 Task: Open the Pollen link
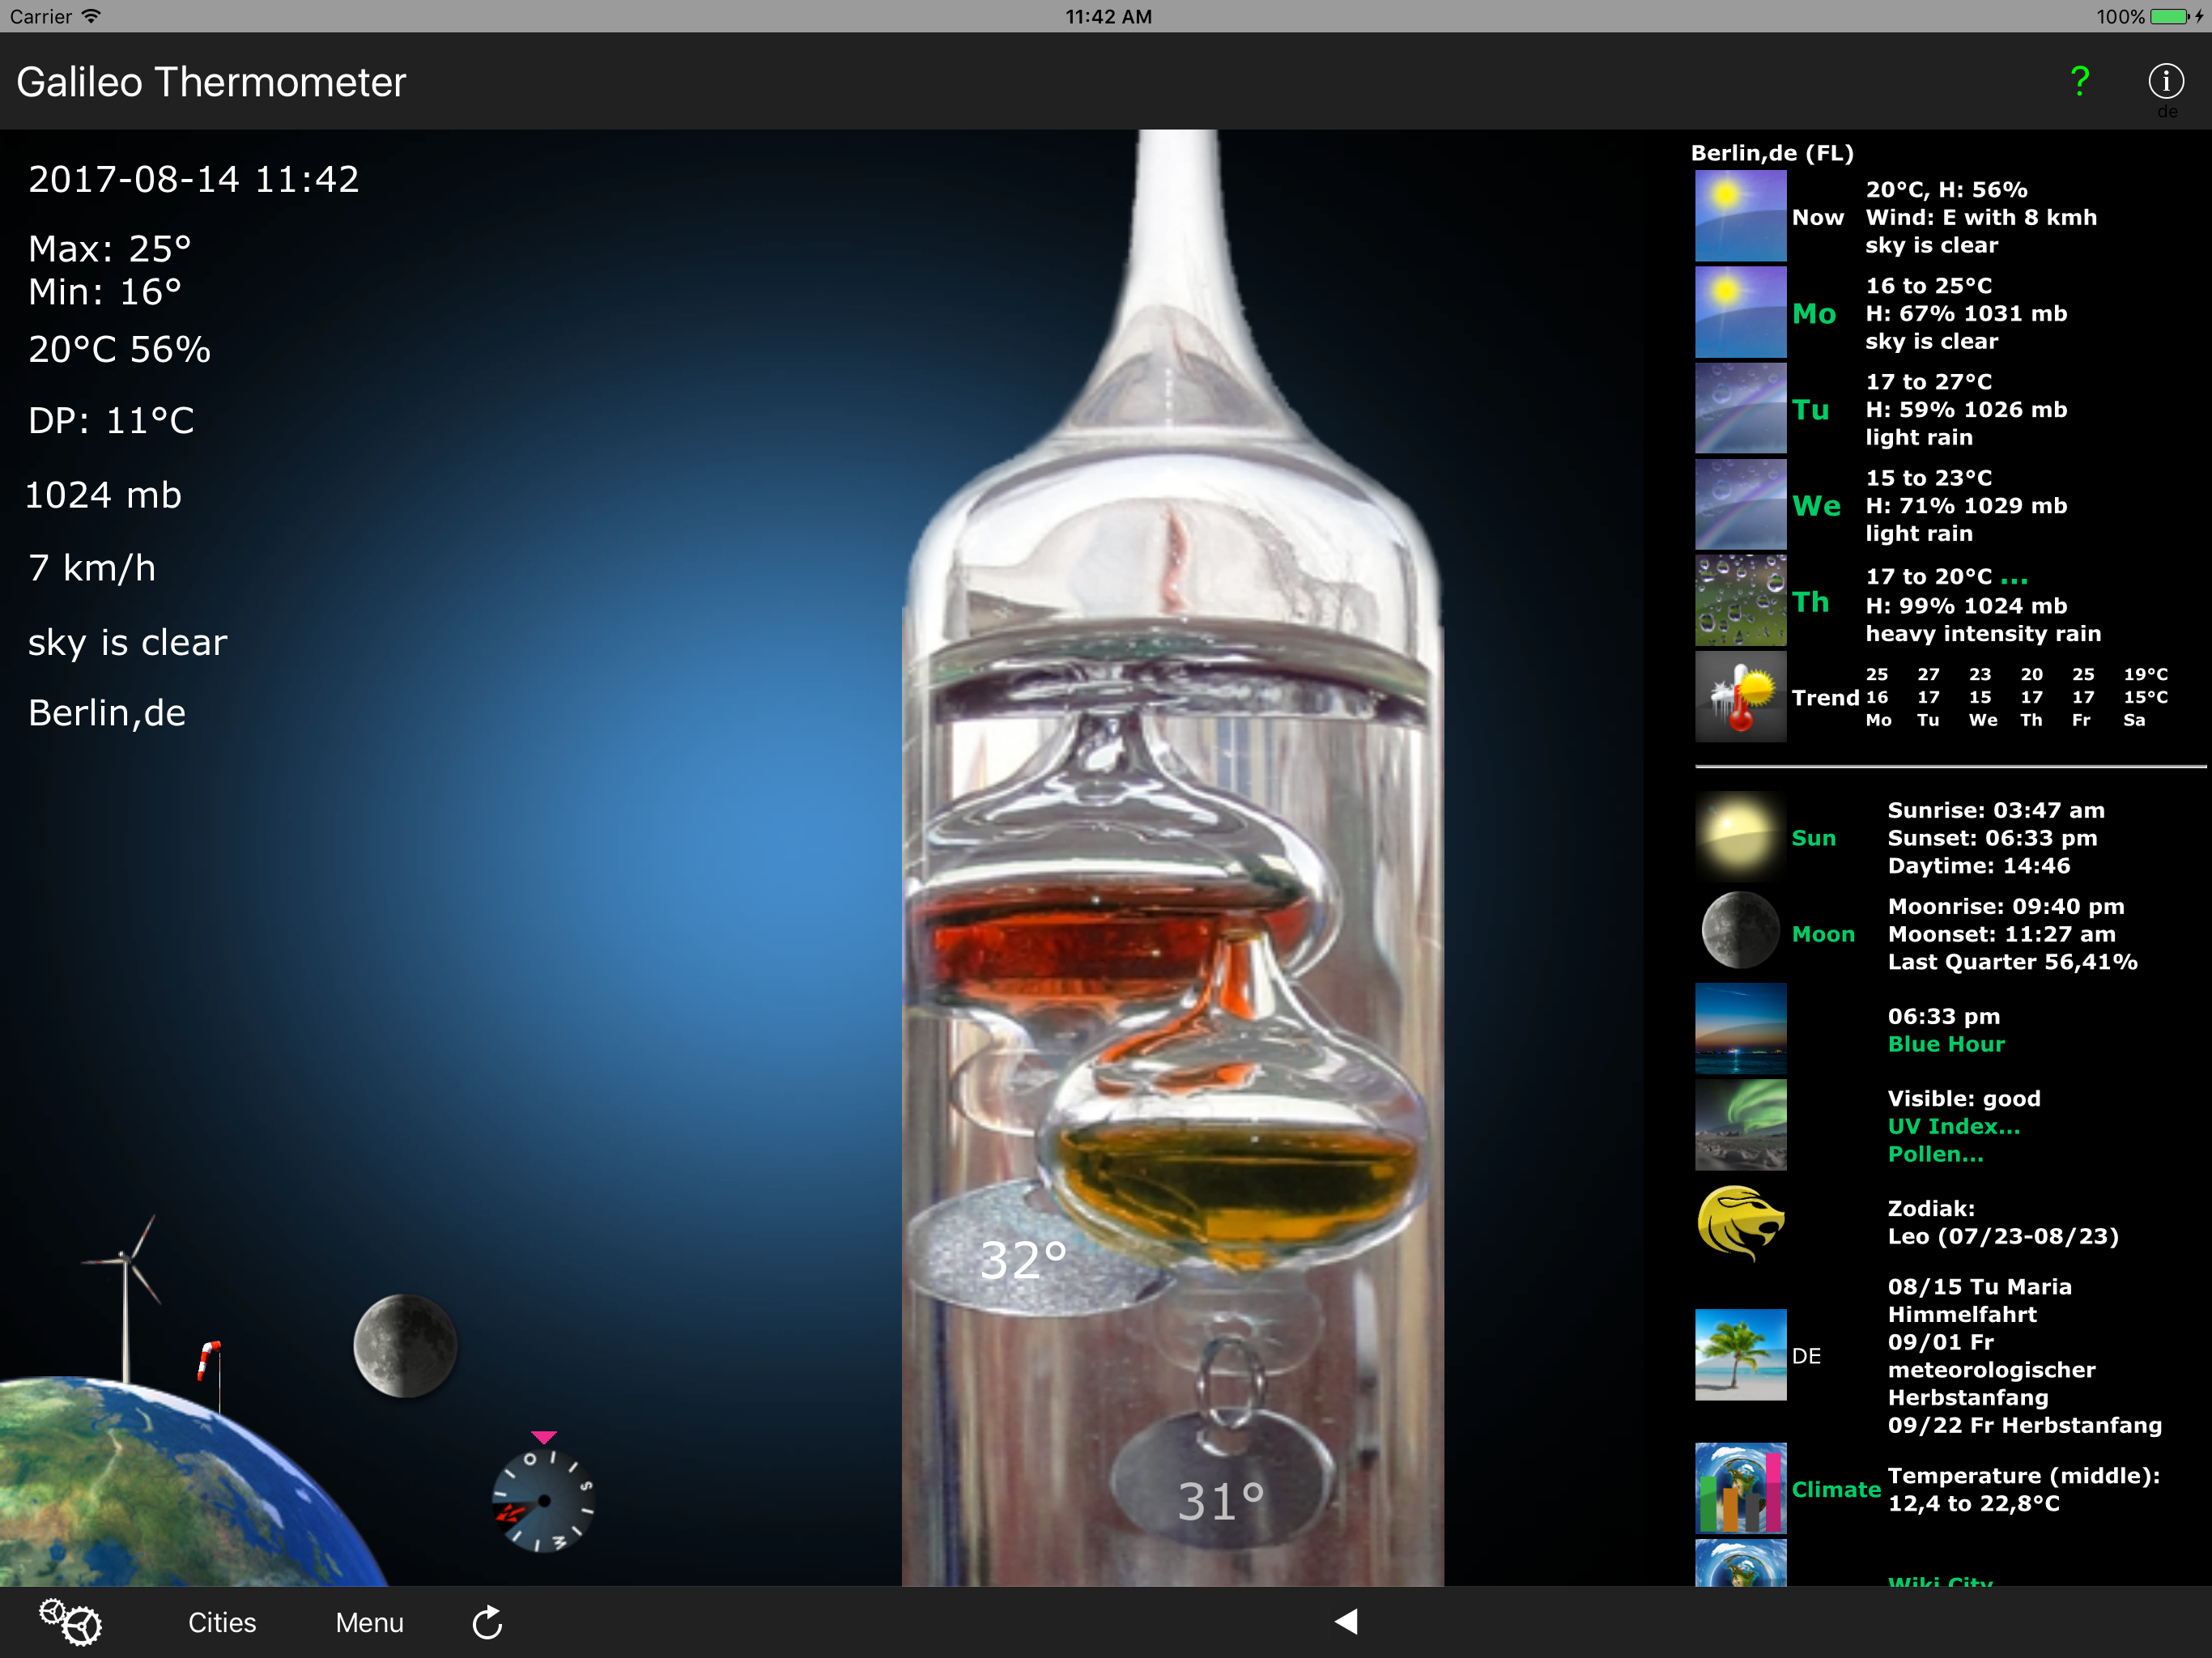click(x=1935, y=1154)
